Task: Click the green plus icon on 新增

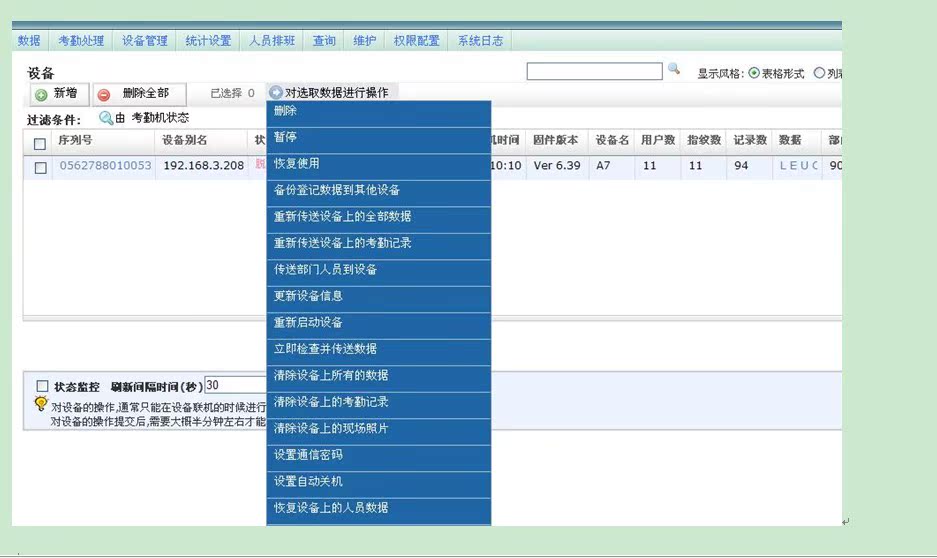Action: pos(41,94)
